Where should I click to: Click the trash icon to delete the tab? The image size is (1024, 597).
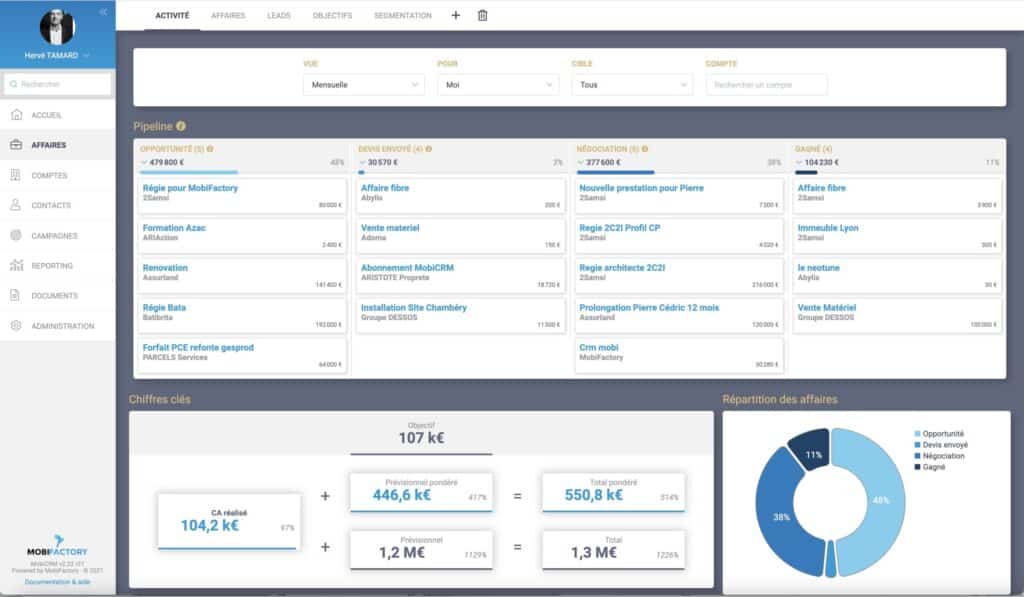click(x=483, y=16)
